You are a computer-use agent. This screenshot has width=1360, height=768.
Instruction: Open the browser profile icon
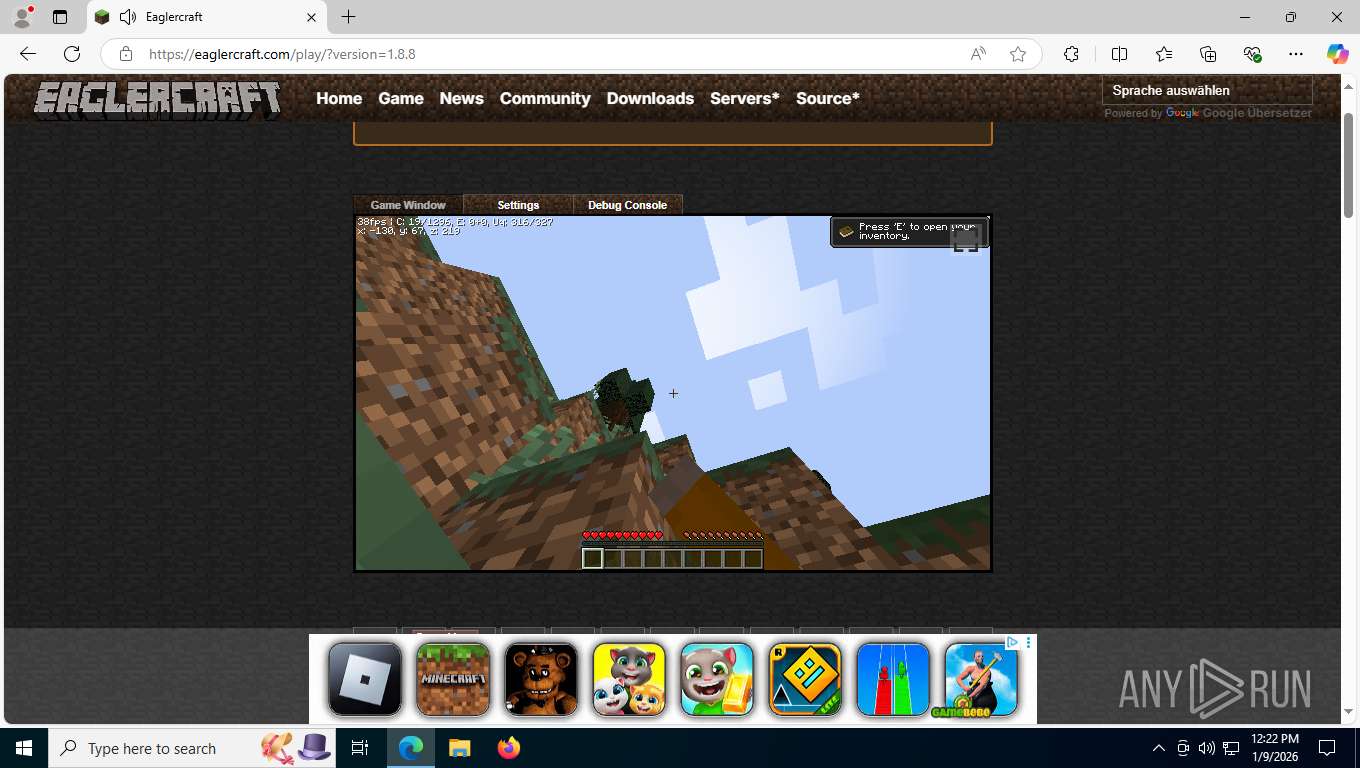(22, 17)
